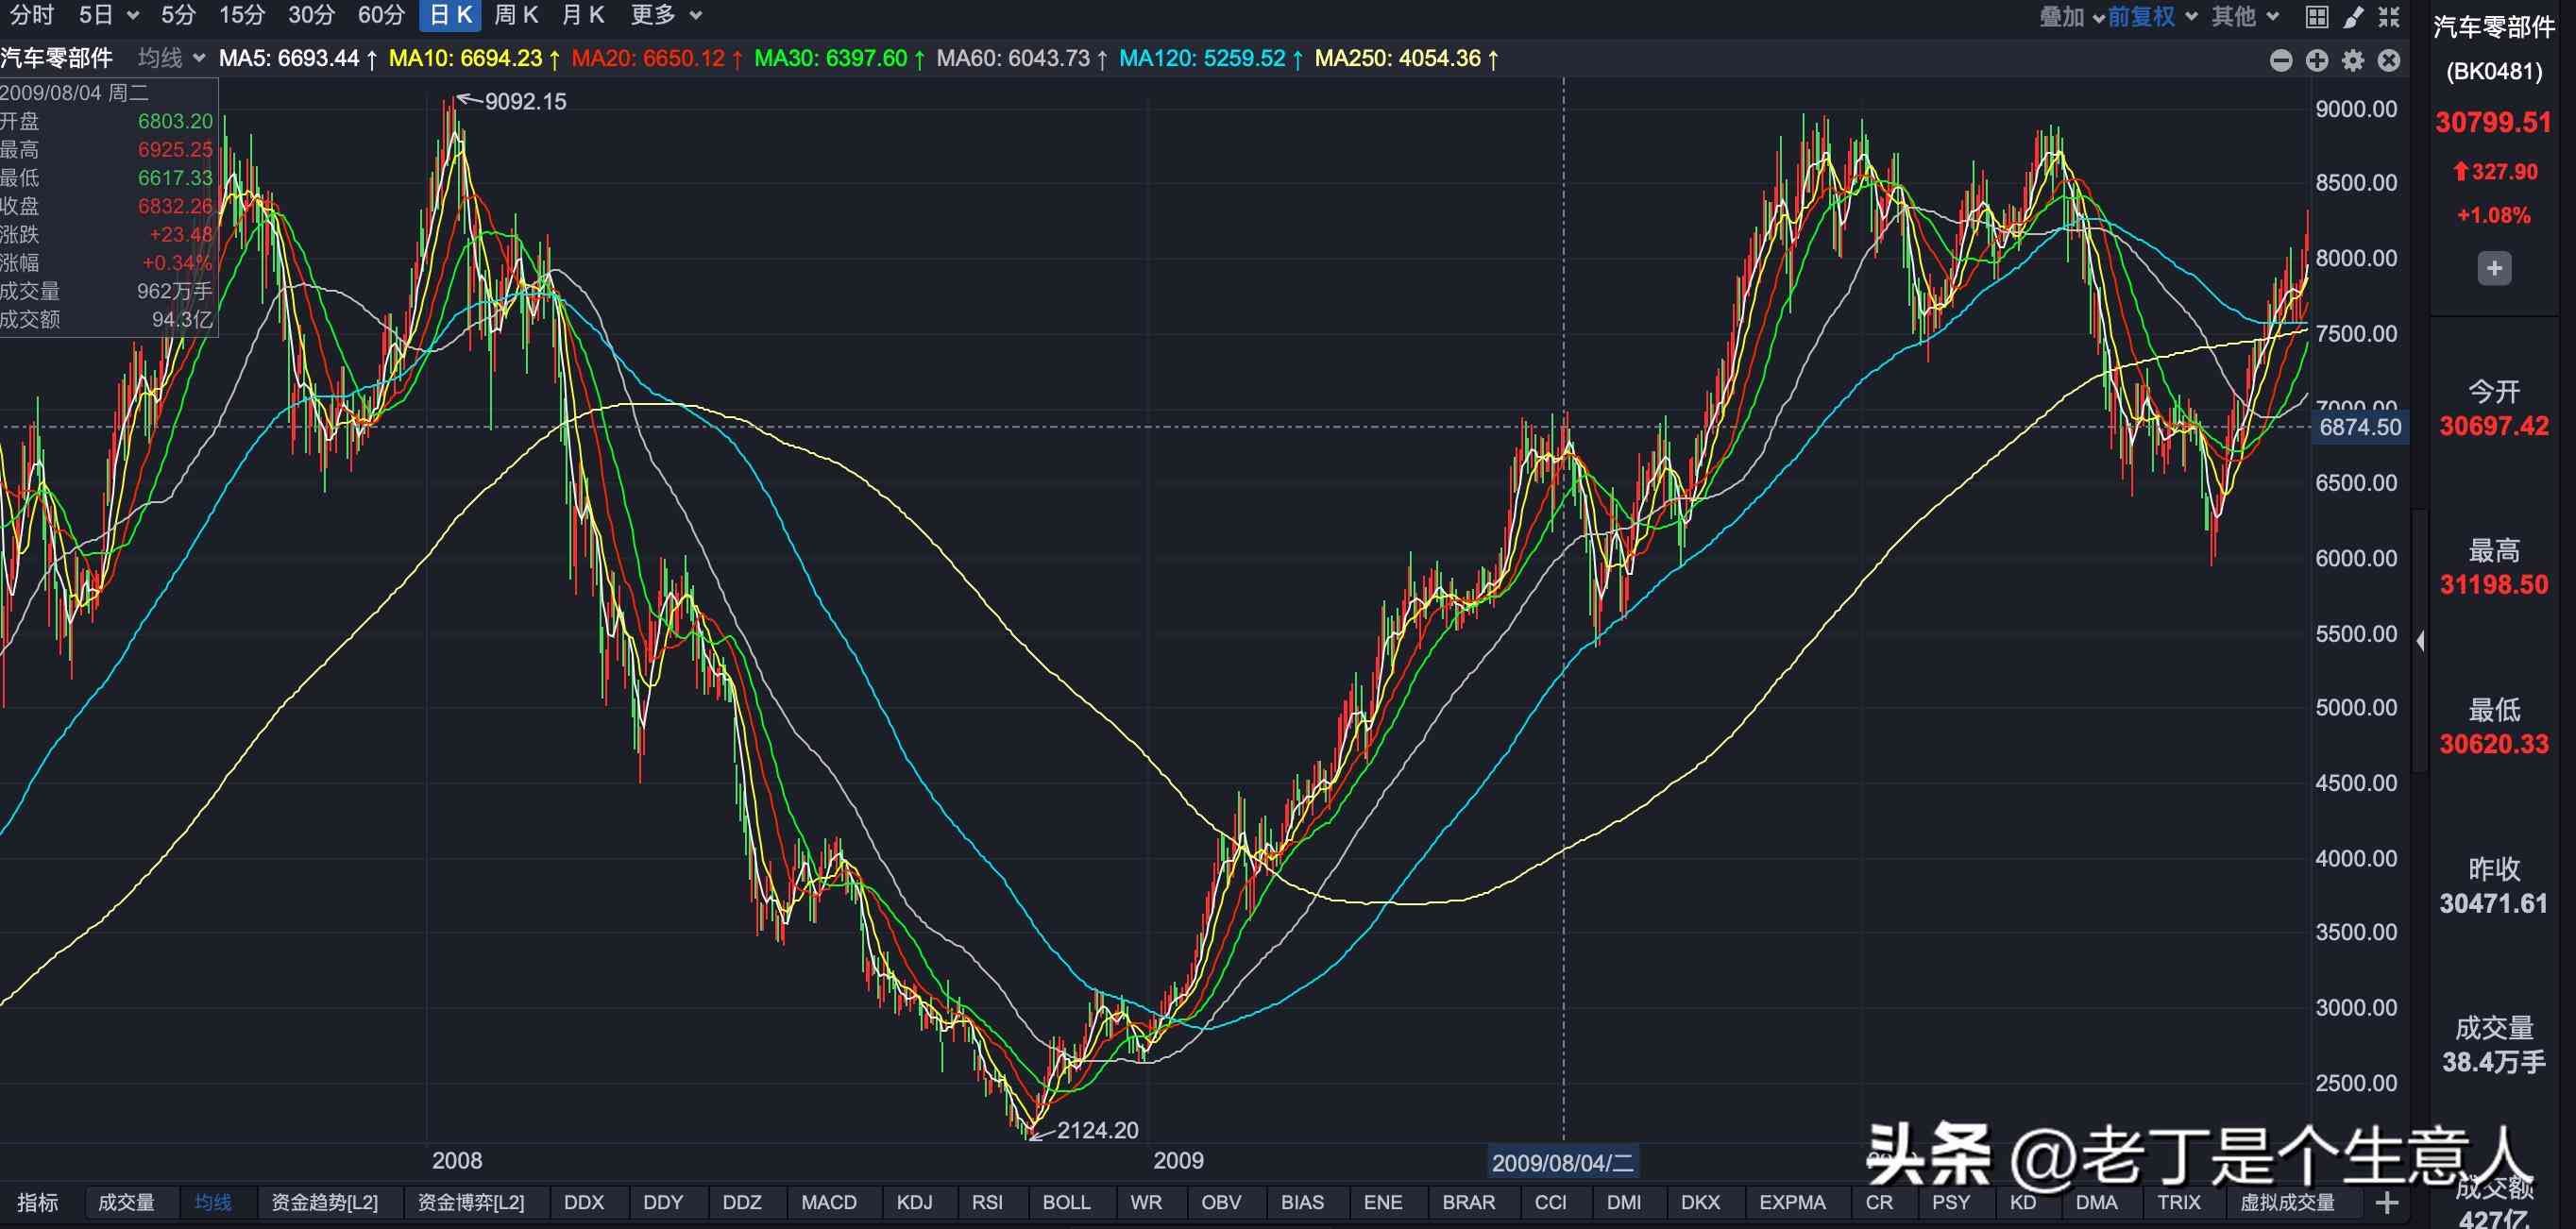Open the multi-chart grid layout icon
Viewport: 2576px width, 1229px height.
2317,16
